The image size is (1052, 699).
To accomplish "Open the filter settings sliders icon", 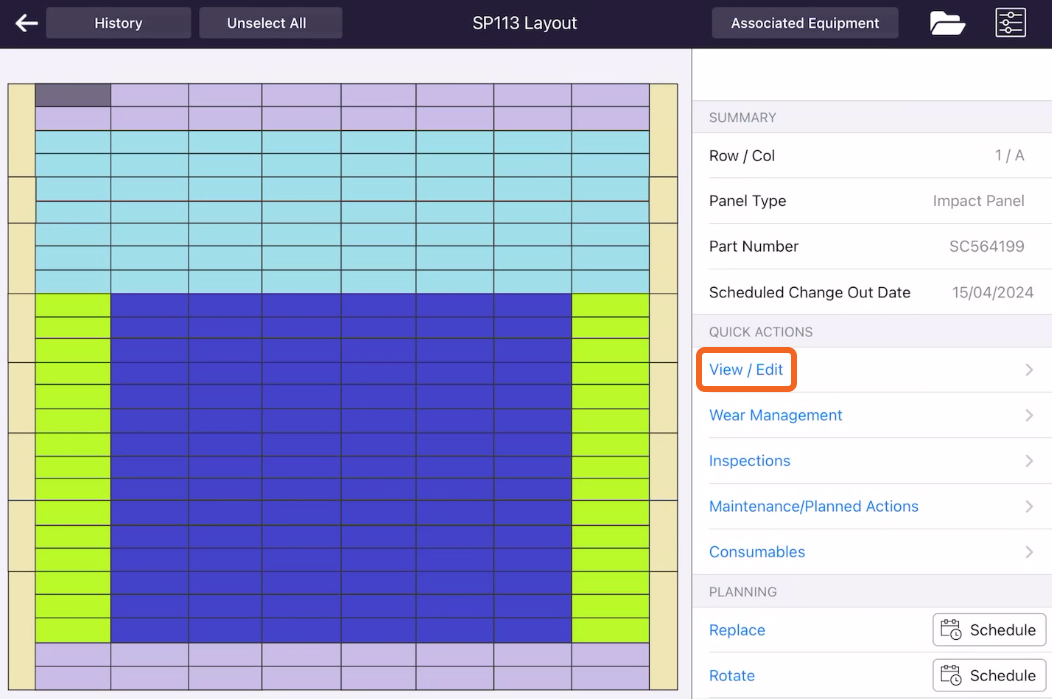I will 1010,23.
